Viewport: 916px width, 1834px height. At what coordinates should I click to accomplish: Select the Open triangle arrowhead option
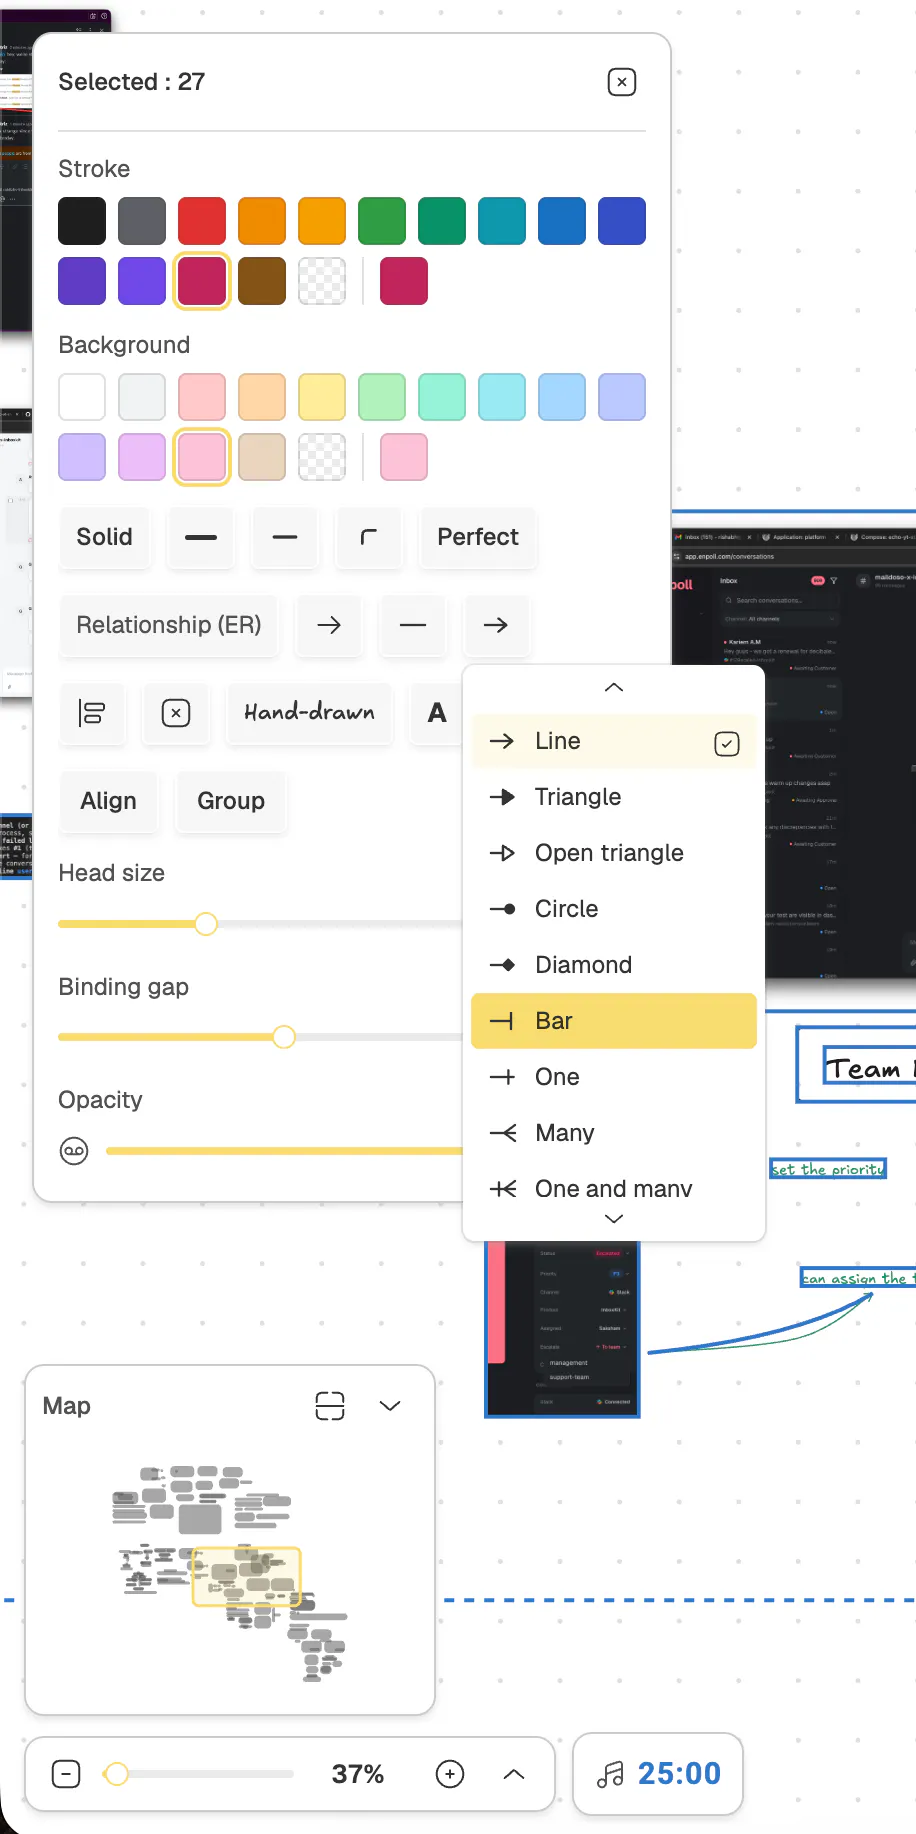point(614,853)
